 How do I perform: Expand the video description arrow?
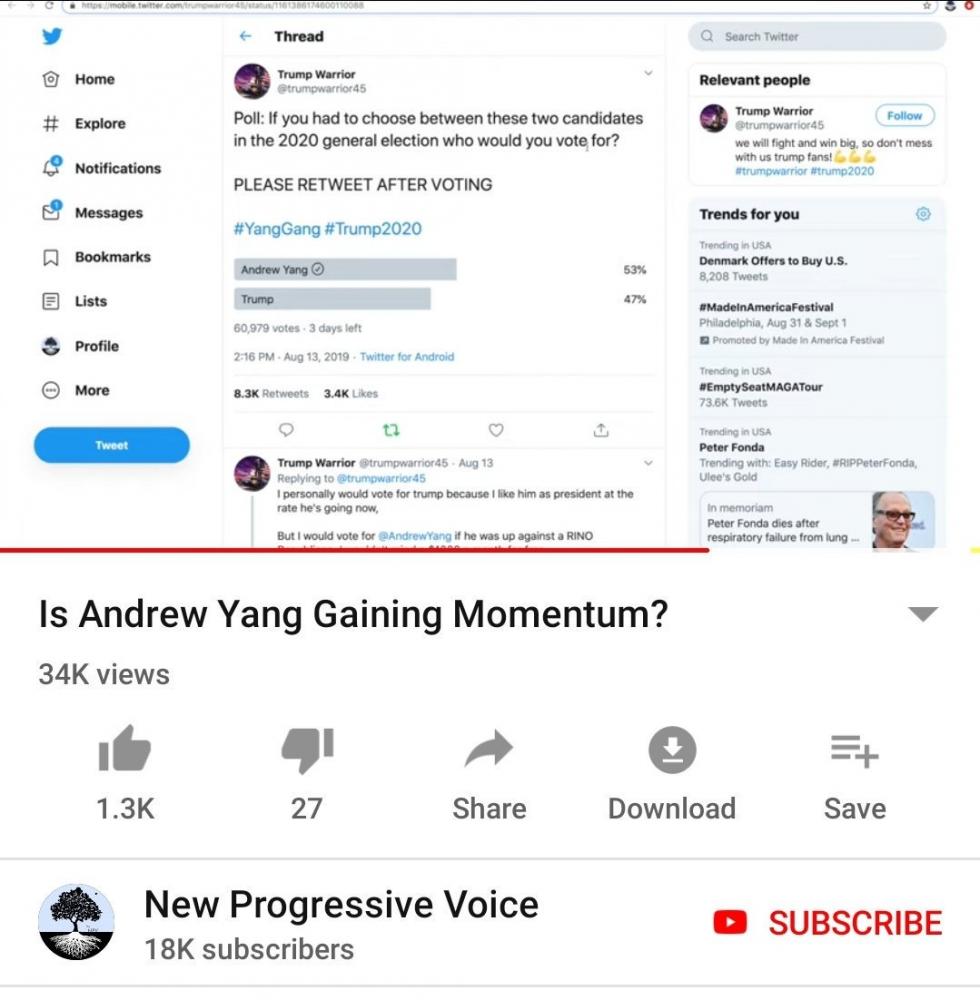coord(923,614)
